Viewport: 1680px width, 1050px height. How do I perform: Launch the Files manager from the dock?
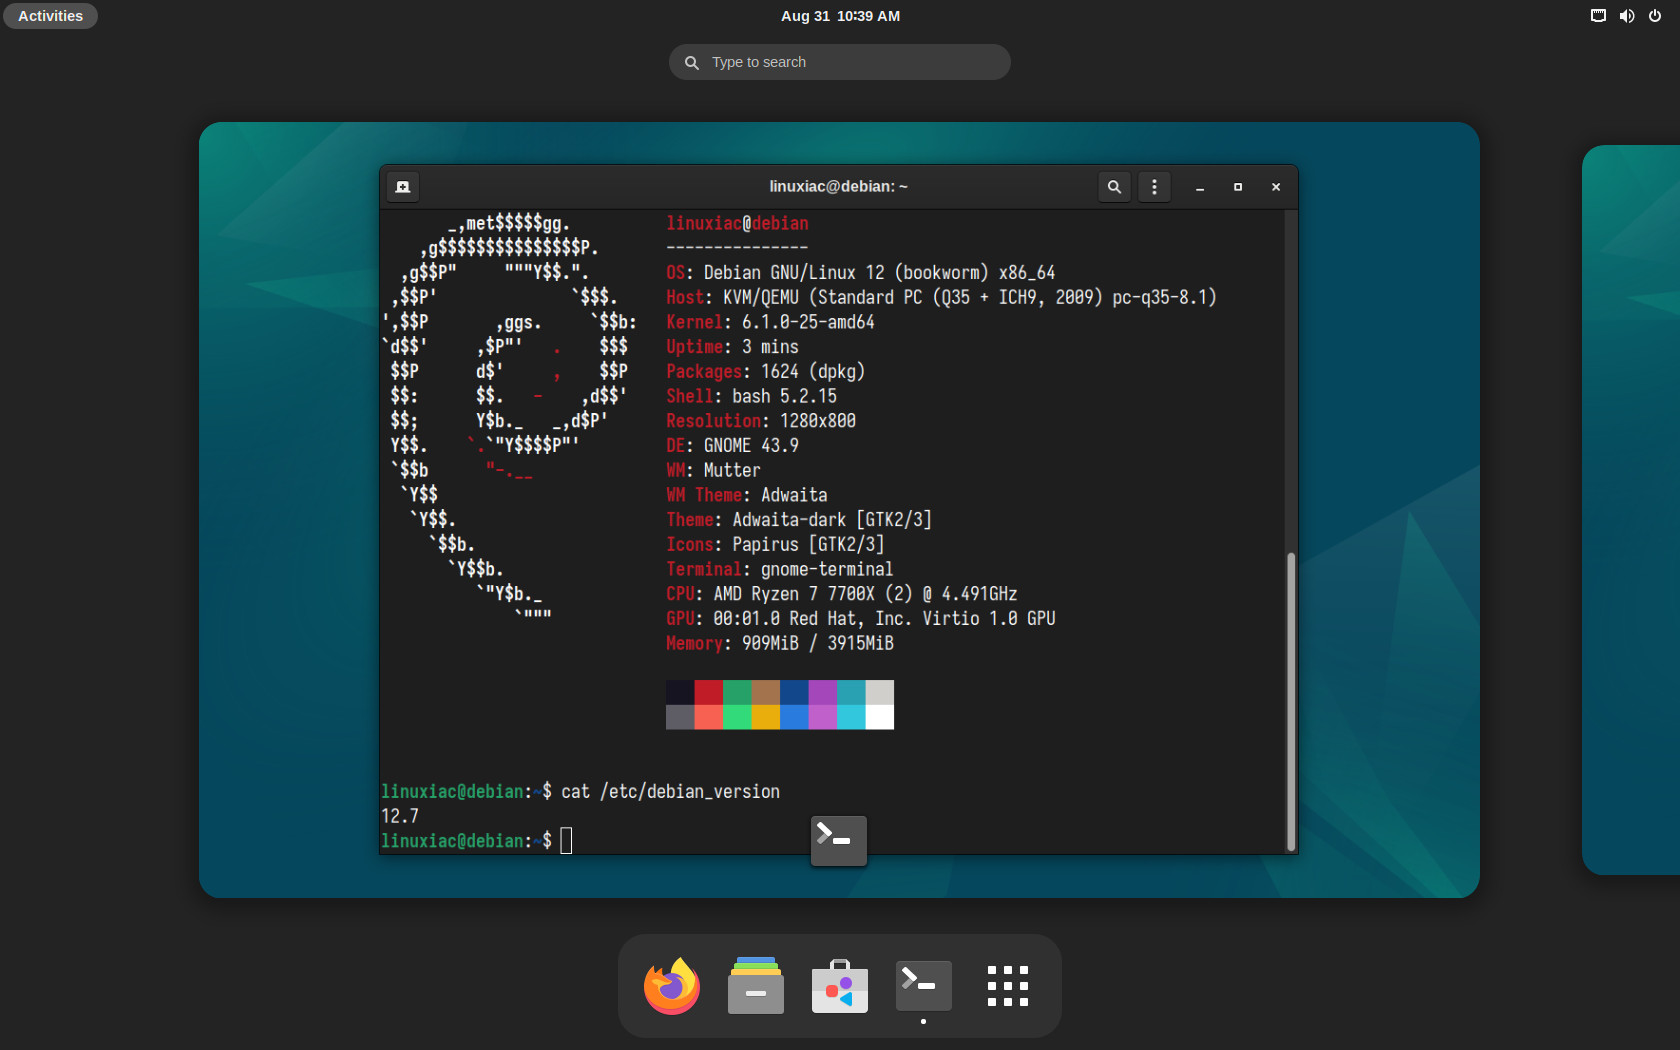pyautogui.click(x=756, y=986)
